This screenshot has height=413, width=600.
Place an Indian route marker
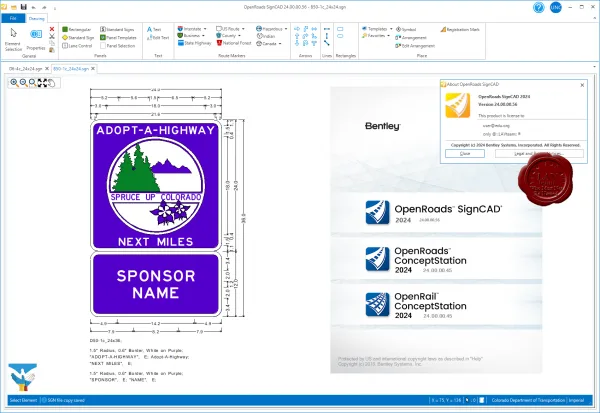coord(266,36)
